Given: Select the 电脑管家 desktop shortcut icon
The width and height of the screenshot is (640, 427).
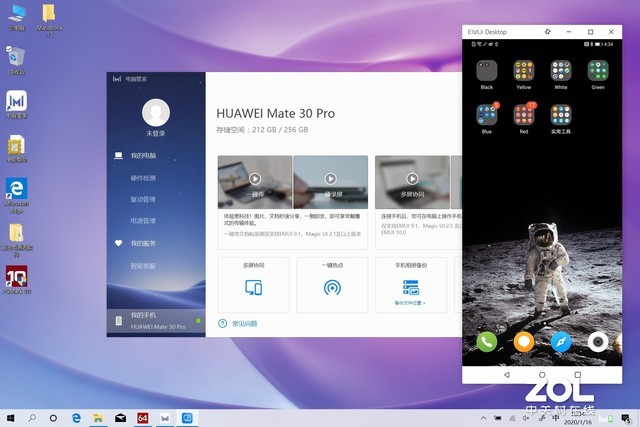Looking at the screenshot, I should tap(16, 105).
